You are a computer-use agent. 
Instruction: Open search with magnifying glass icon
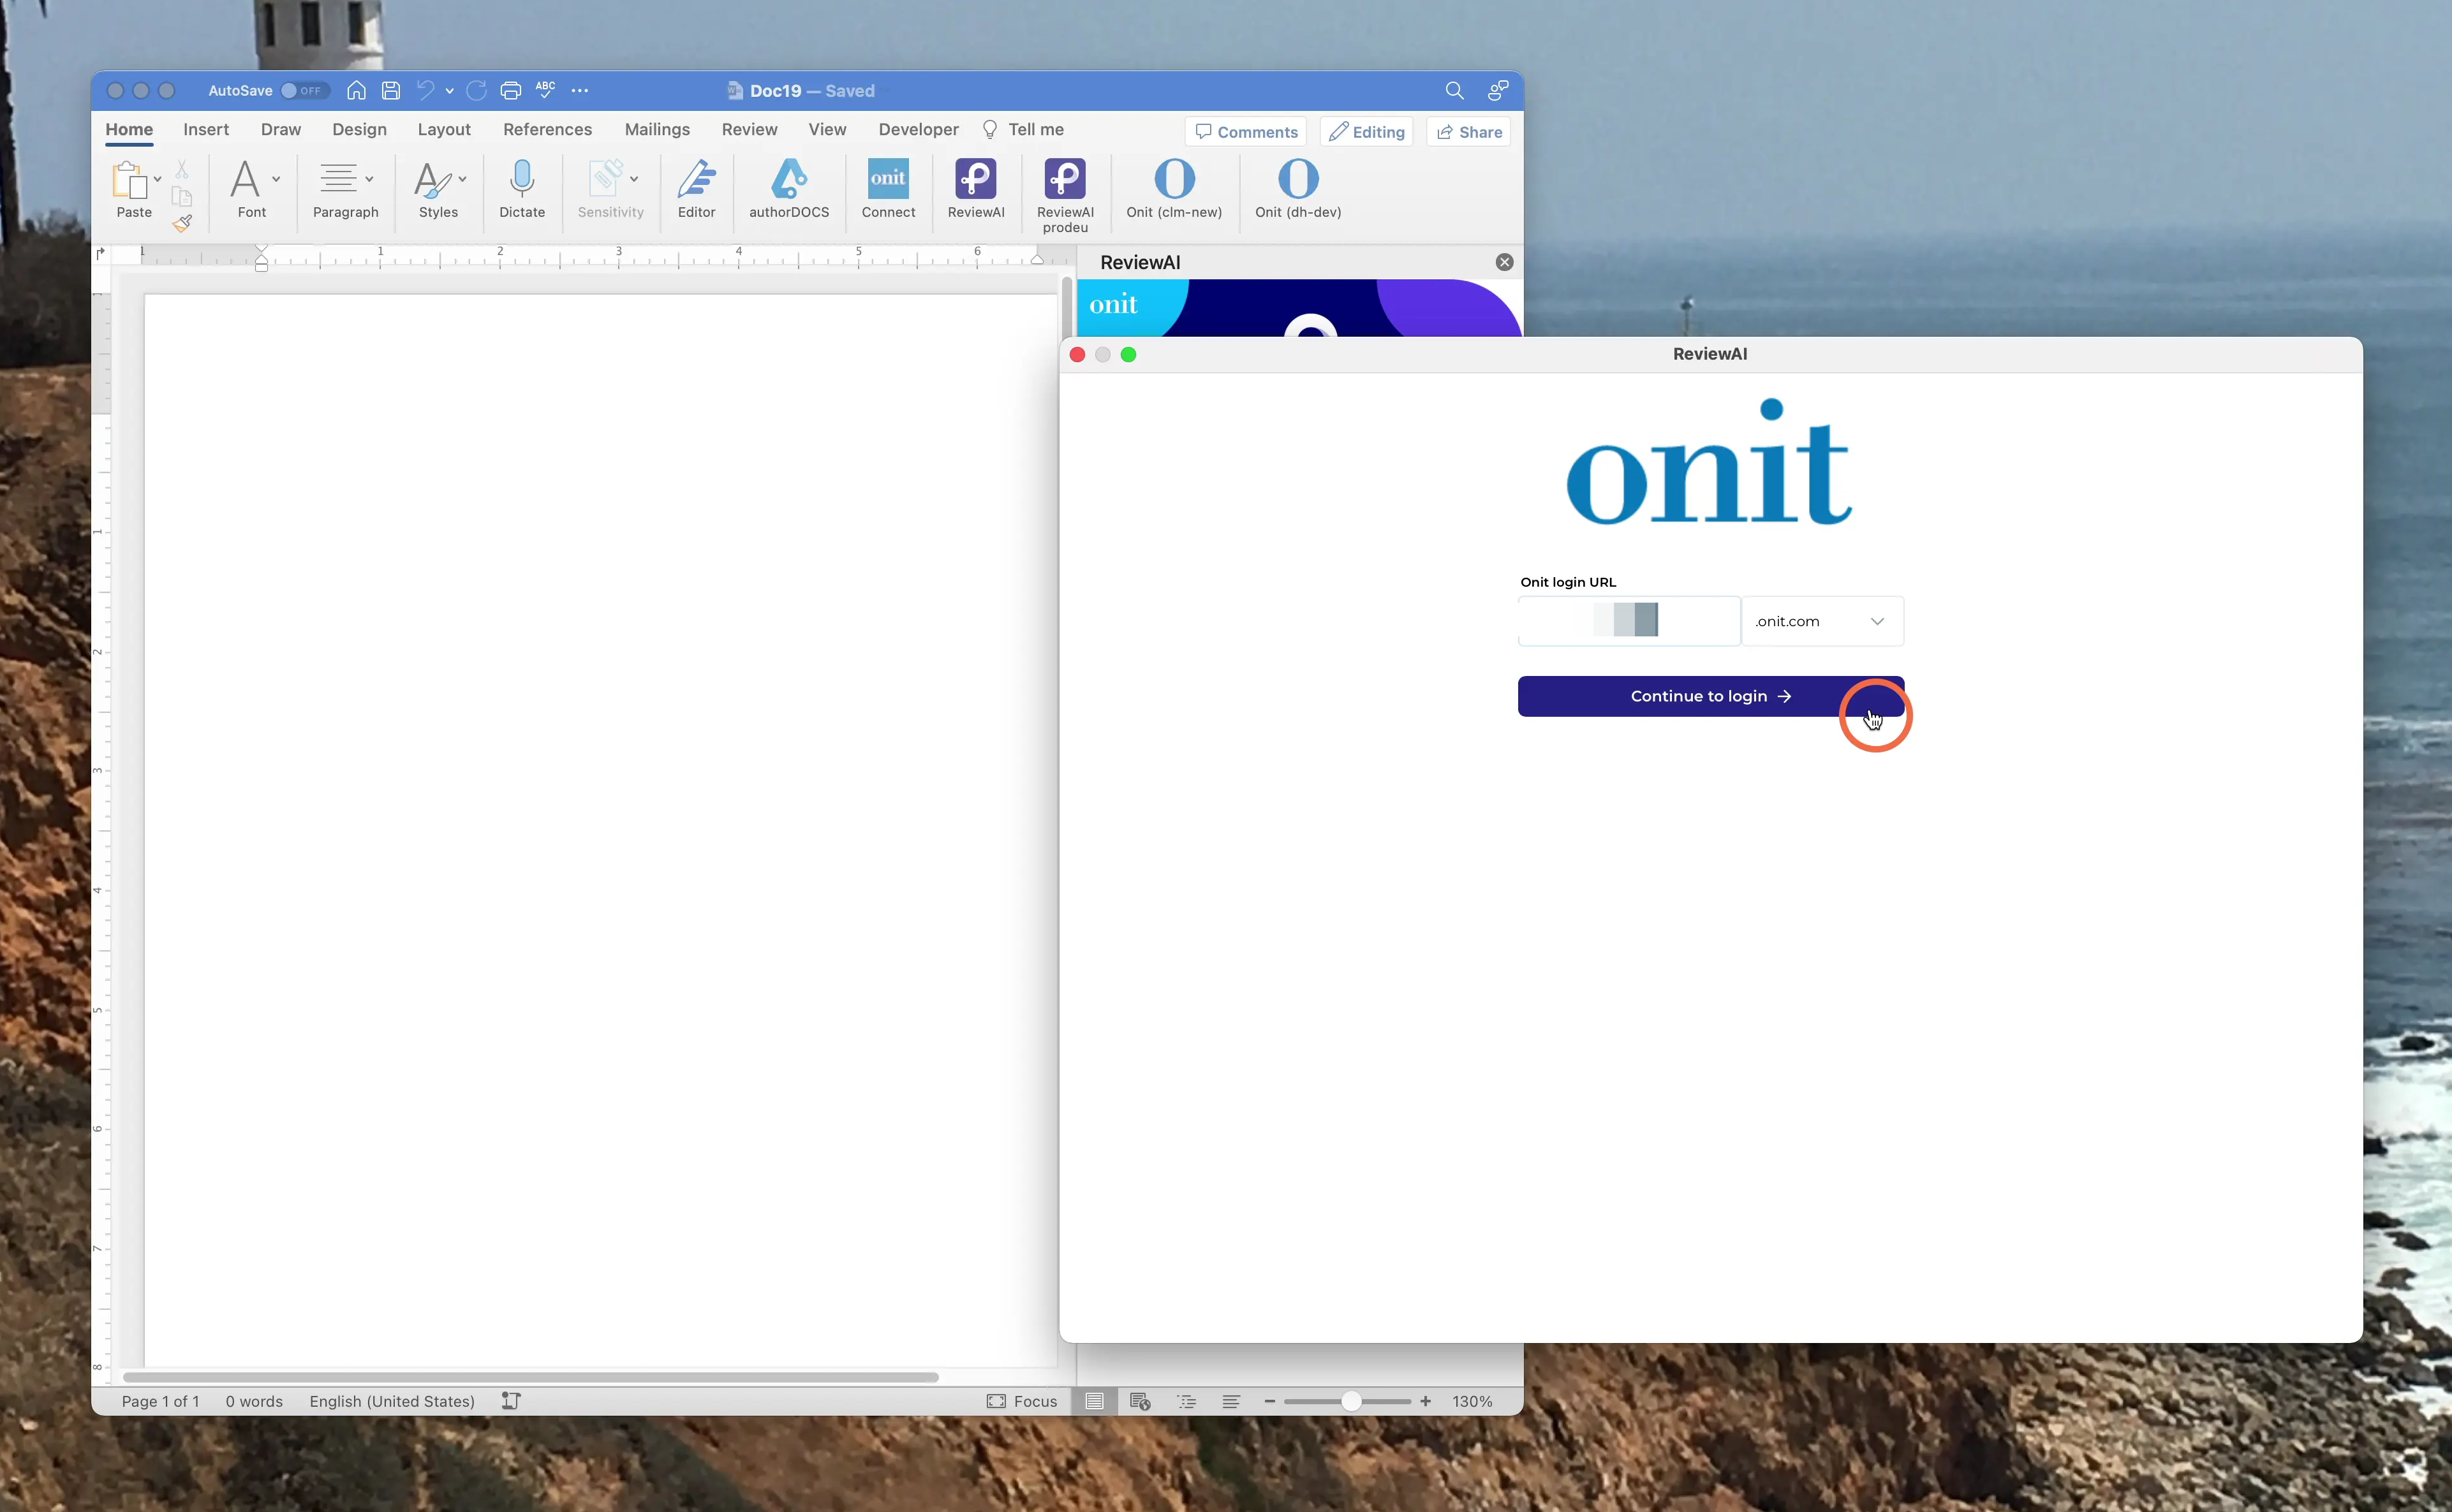1454,91
